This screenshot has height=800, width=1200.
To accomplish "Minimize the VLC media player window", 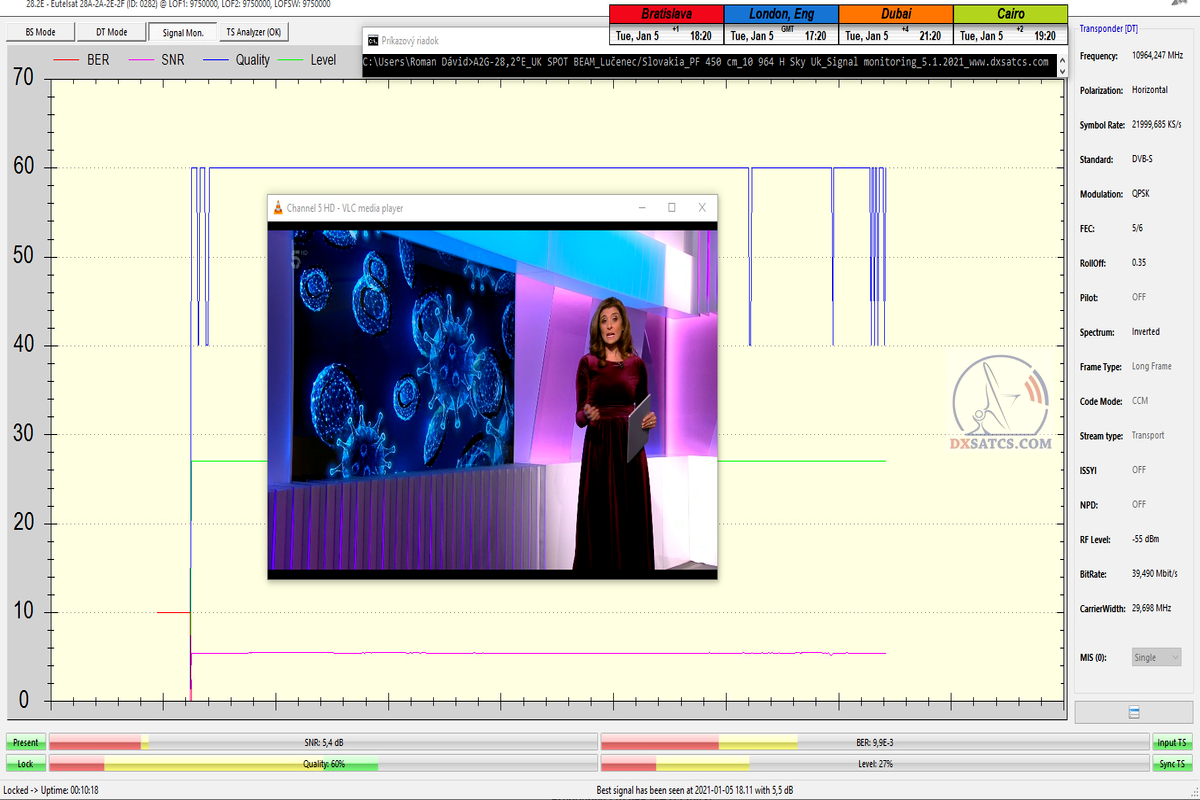I will coord(641,208).
